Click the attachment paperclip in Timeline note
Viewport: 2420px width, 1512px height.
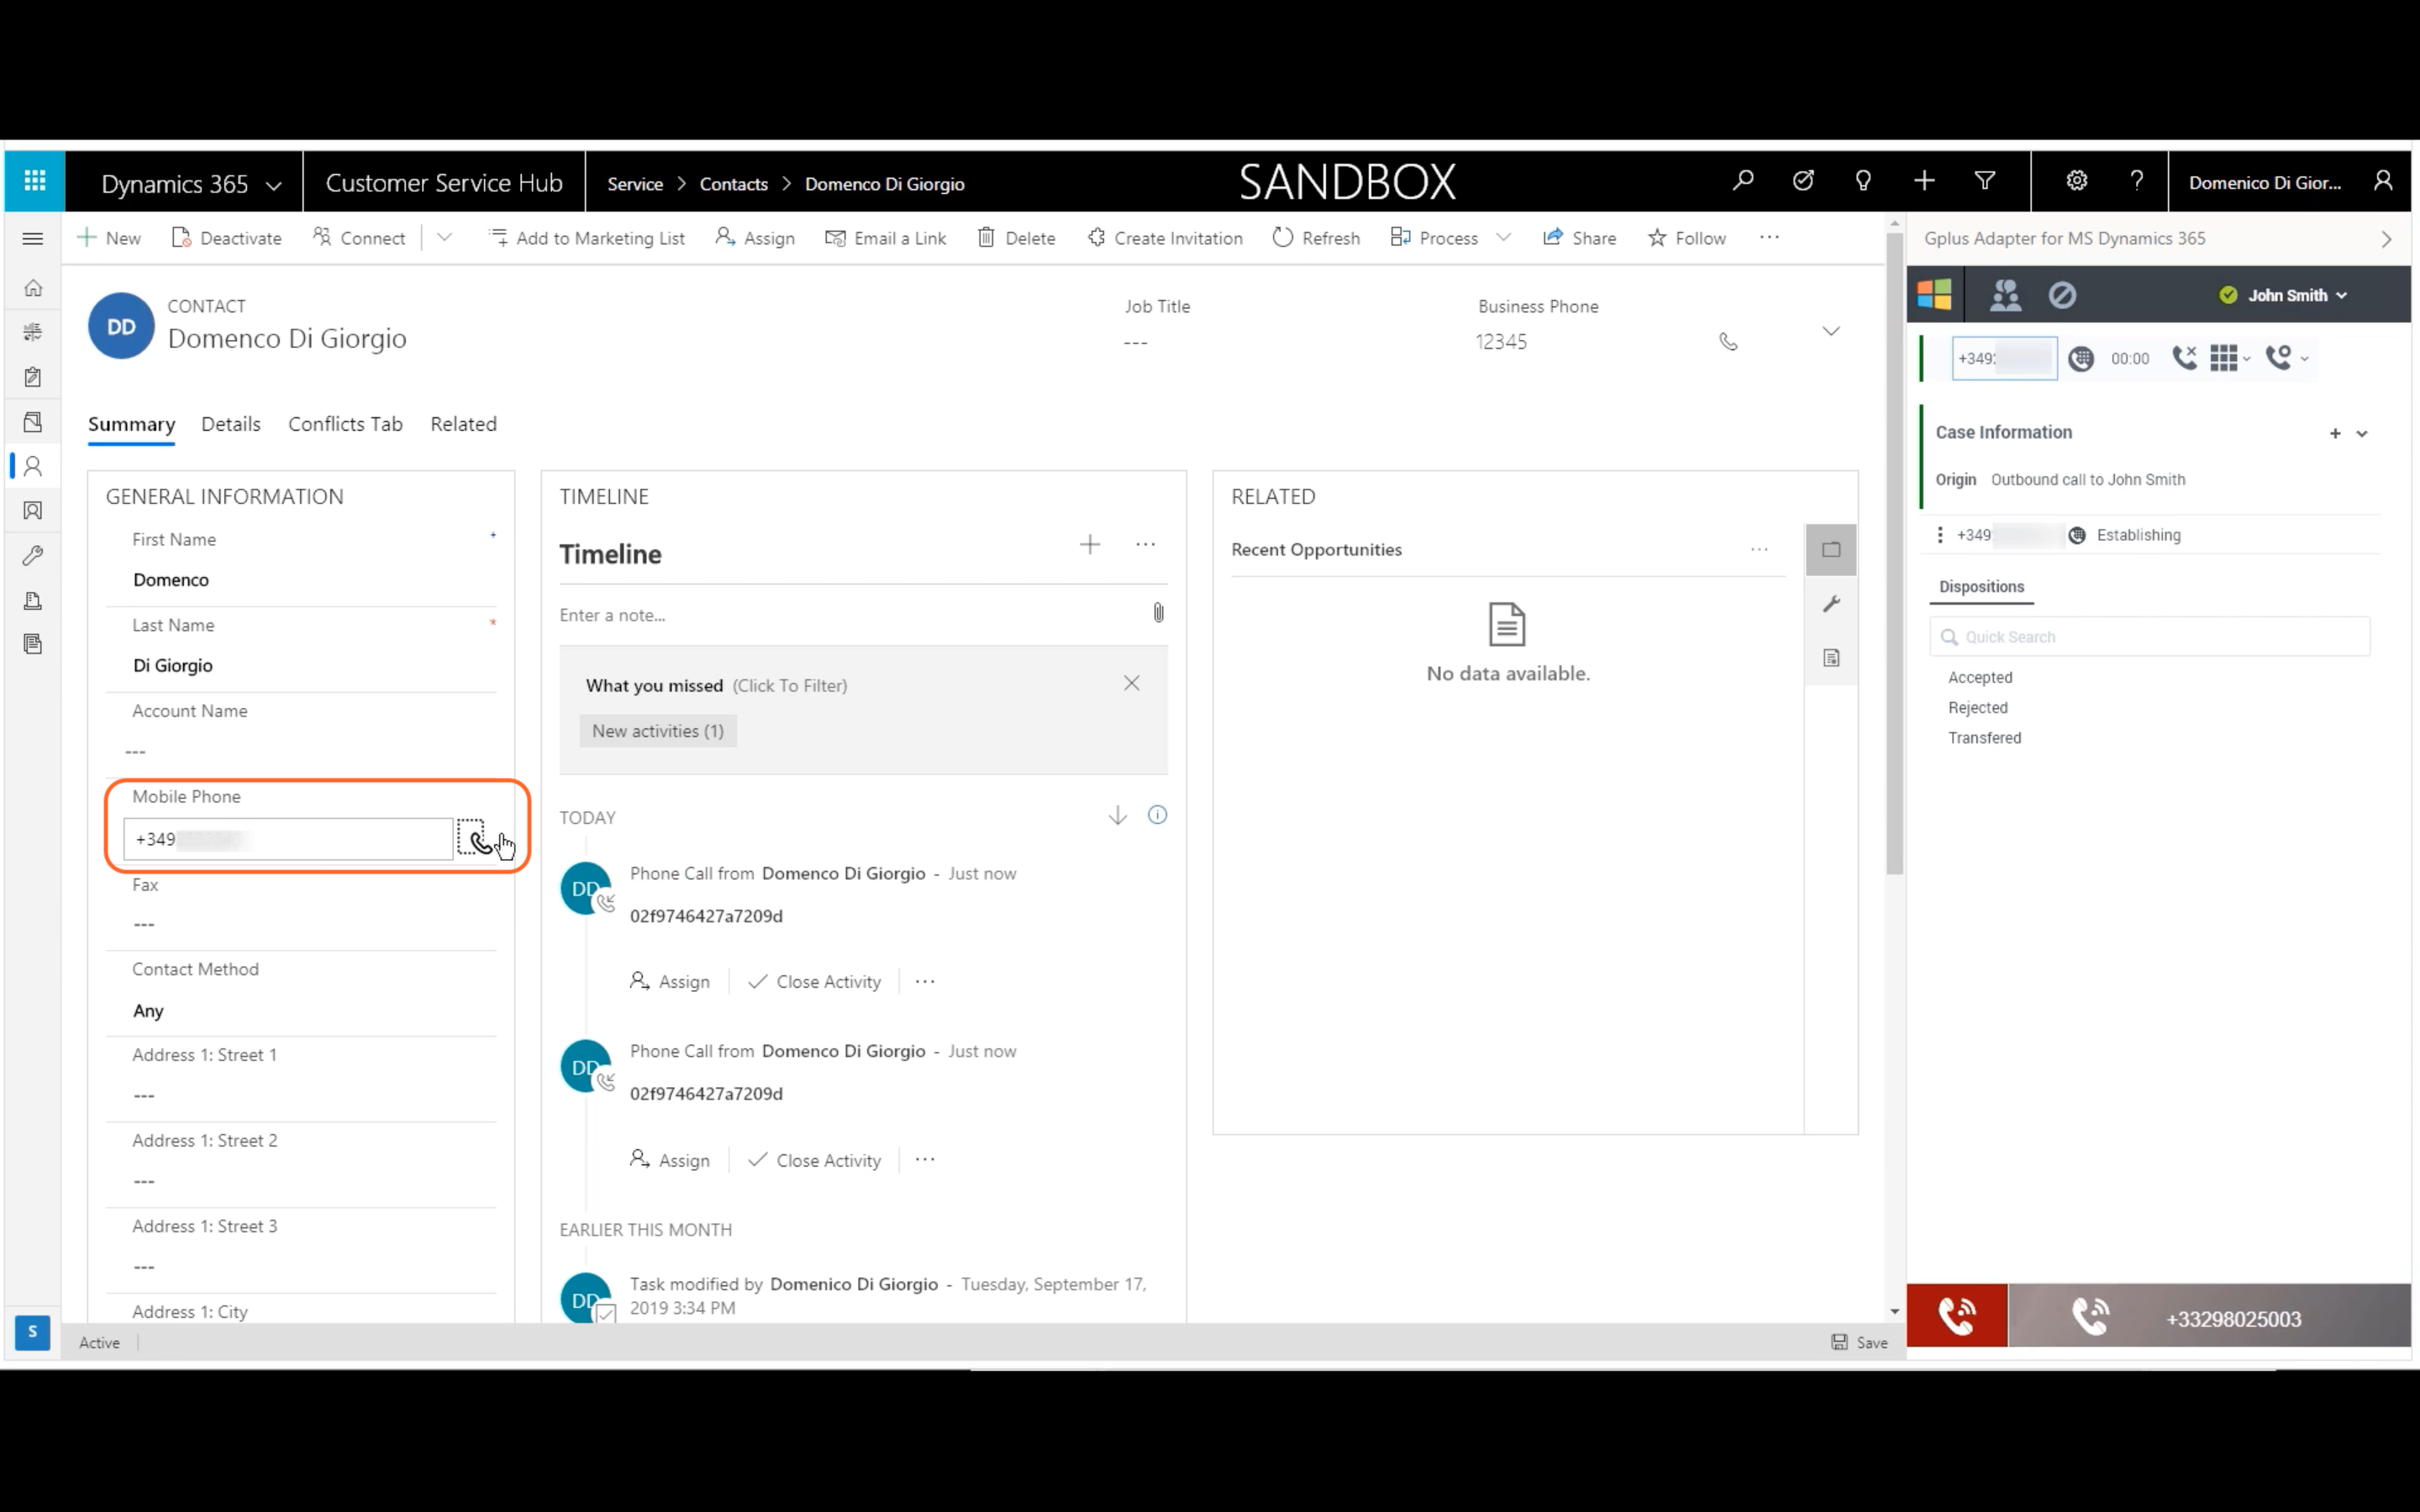pyautogui.click(x=1158, y=613)
